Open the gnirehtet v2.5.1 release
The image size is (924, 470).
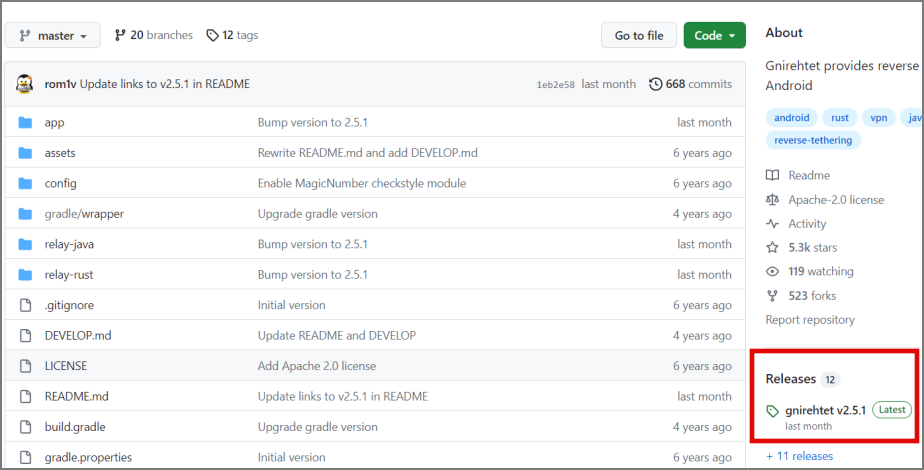pyautogui.click(x=826, y=410)
